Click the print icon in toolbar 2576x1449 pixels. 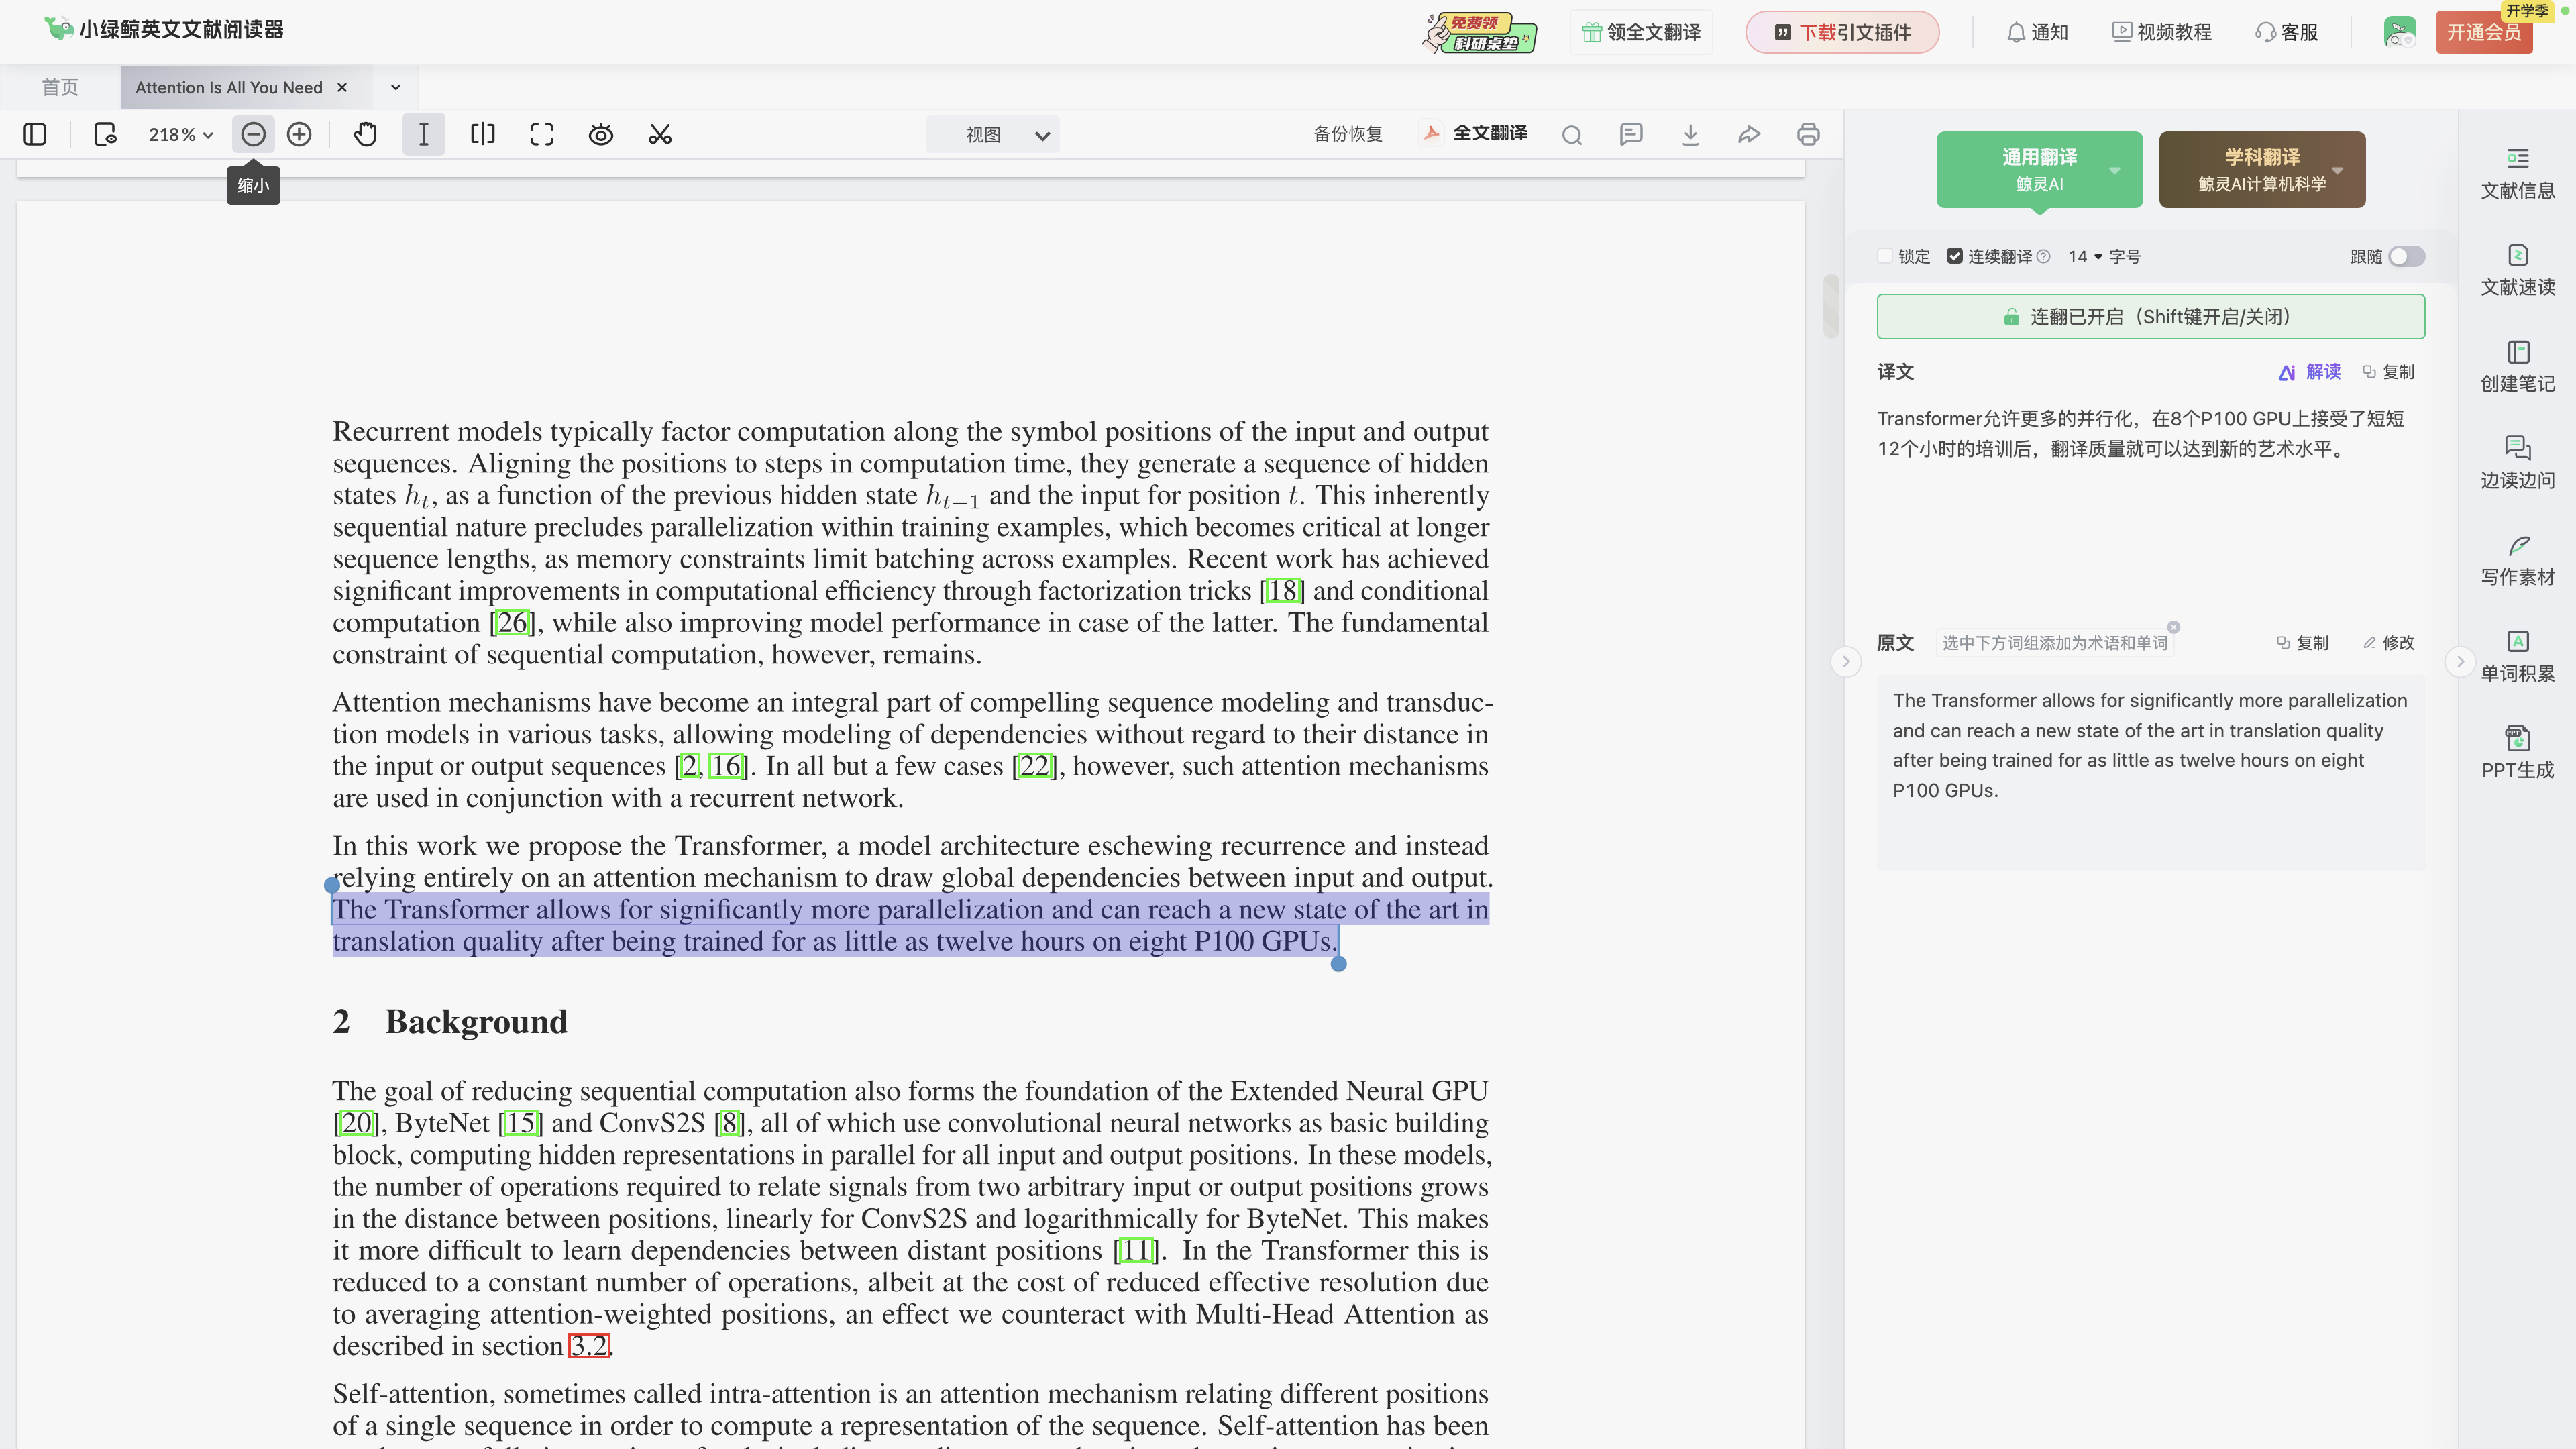(1807, 134)
